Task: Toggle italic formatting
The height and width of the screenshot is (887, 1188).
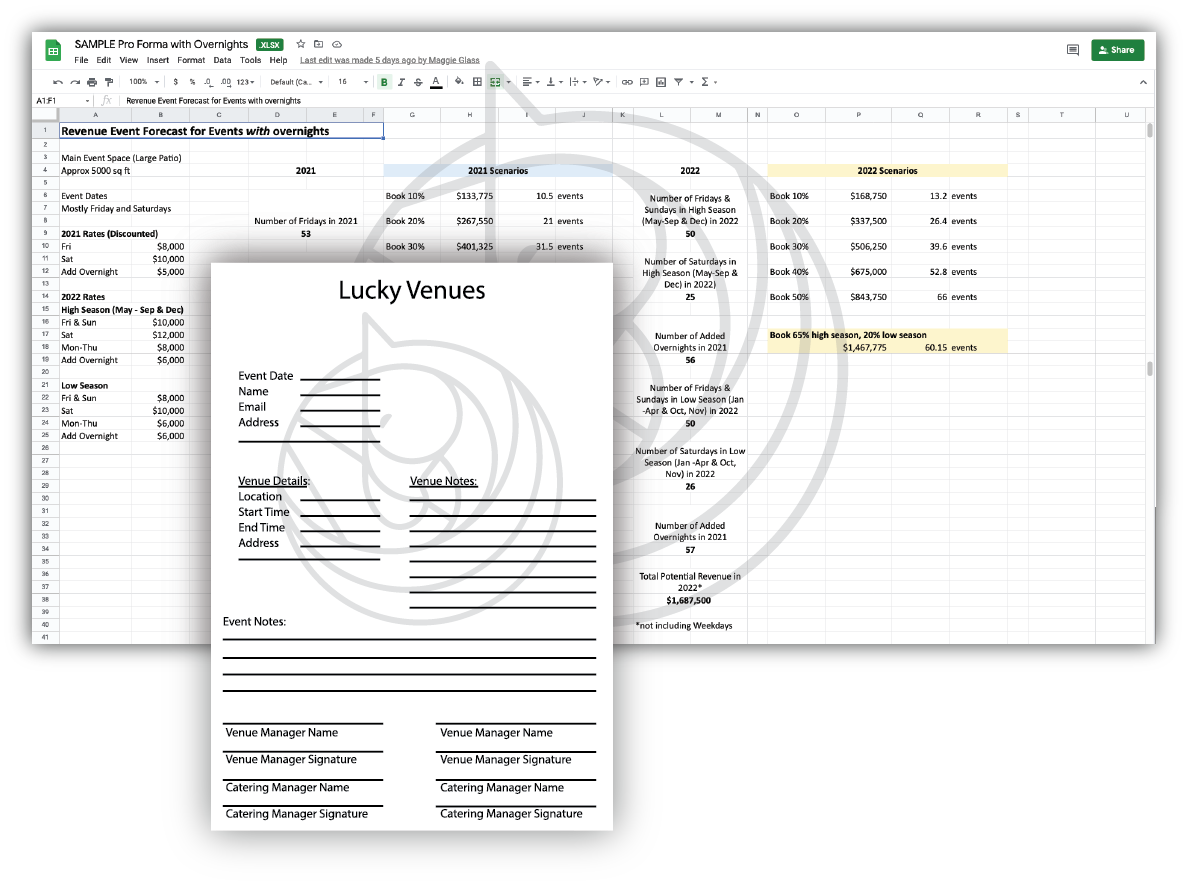Action: coord(401,82)
